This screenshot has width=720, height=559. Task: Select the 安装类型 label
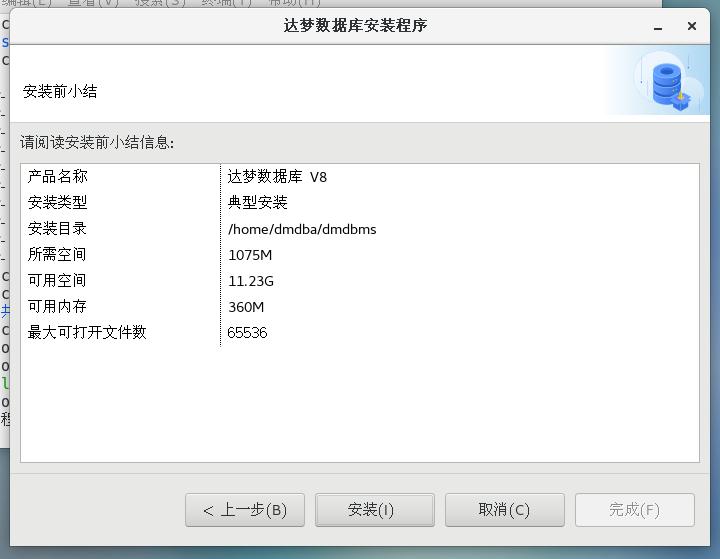click(x=57, y=202)
